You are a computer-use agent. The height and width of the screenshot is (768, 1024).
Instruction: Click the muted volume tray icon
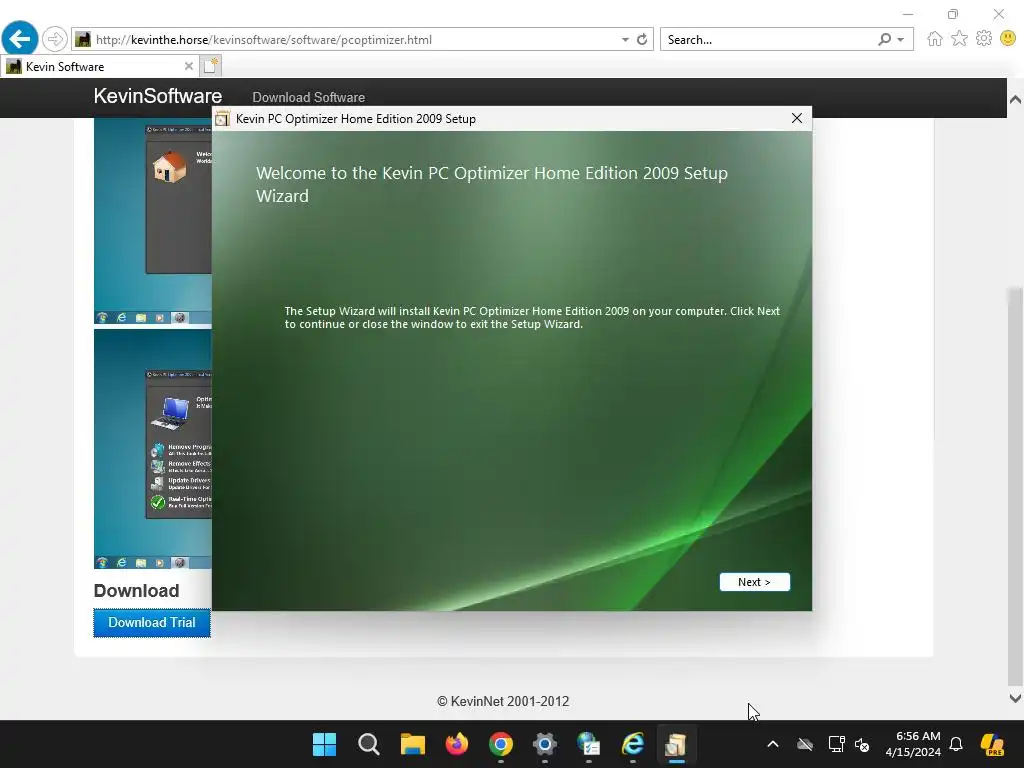[862, 744]
